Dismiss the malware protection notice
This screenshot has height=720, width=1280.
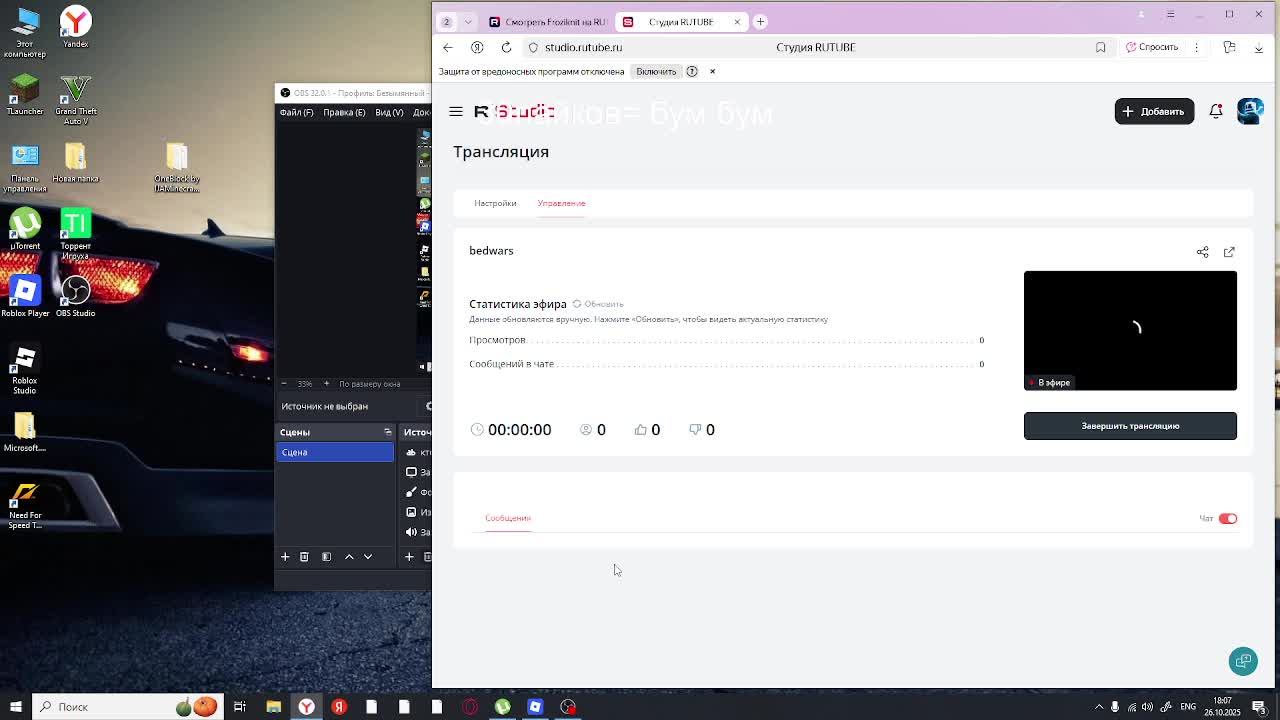(x=712, y=71)
